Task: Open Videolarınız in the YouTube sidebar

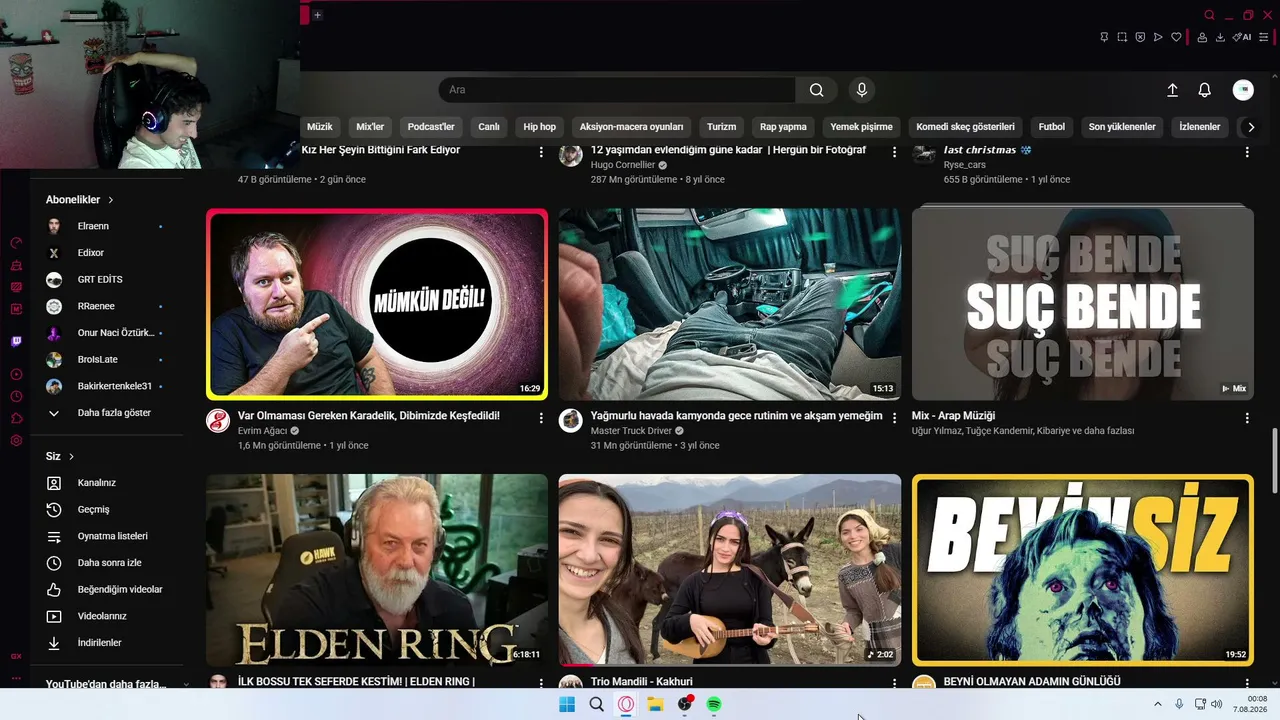Action: click(100, 616)
